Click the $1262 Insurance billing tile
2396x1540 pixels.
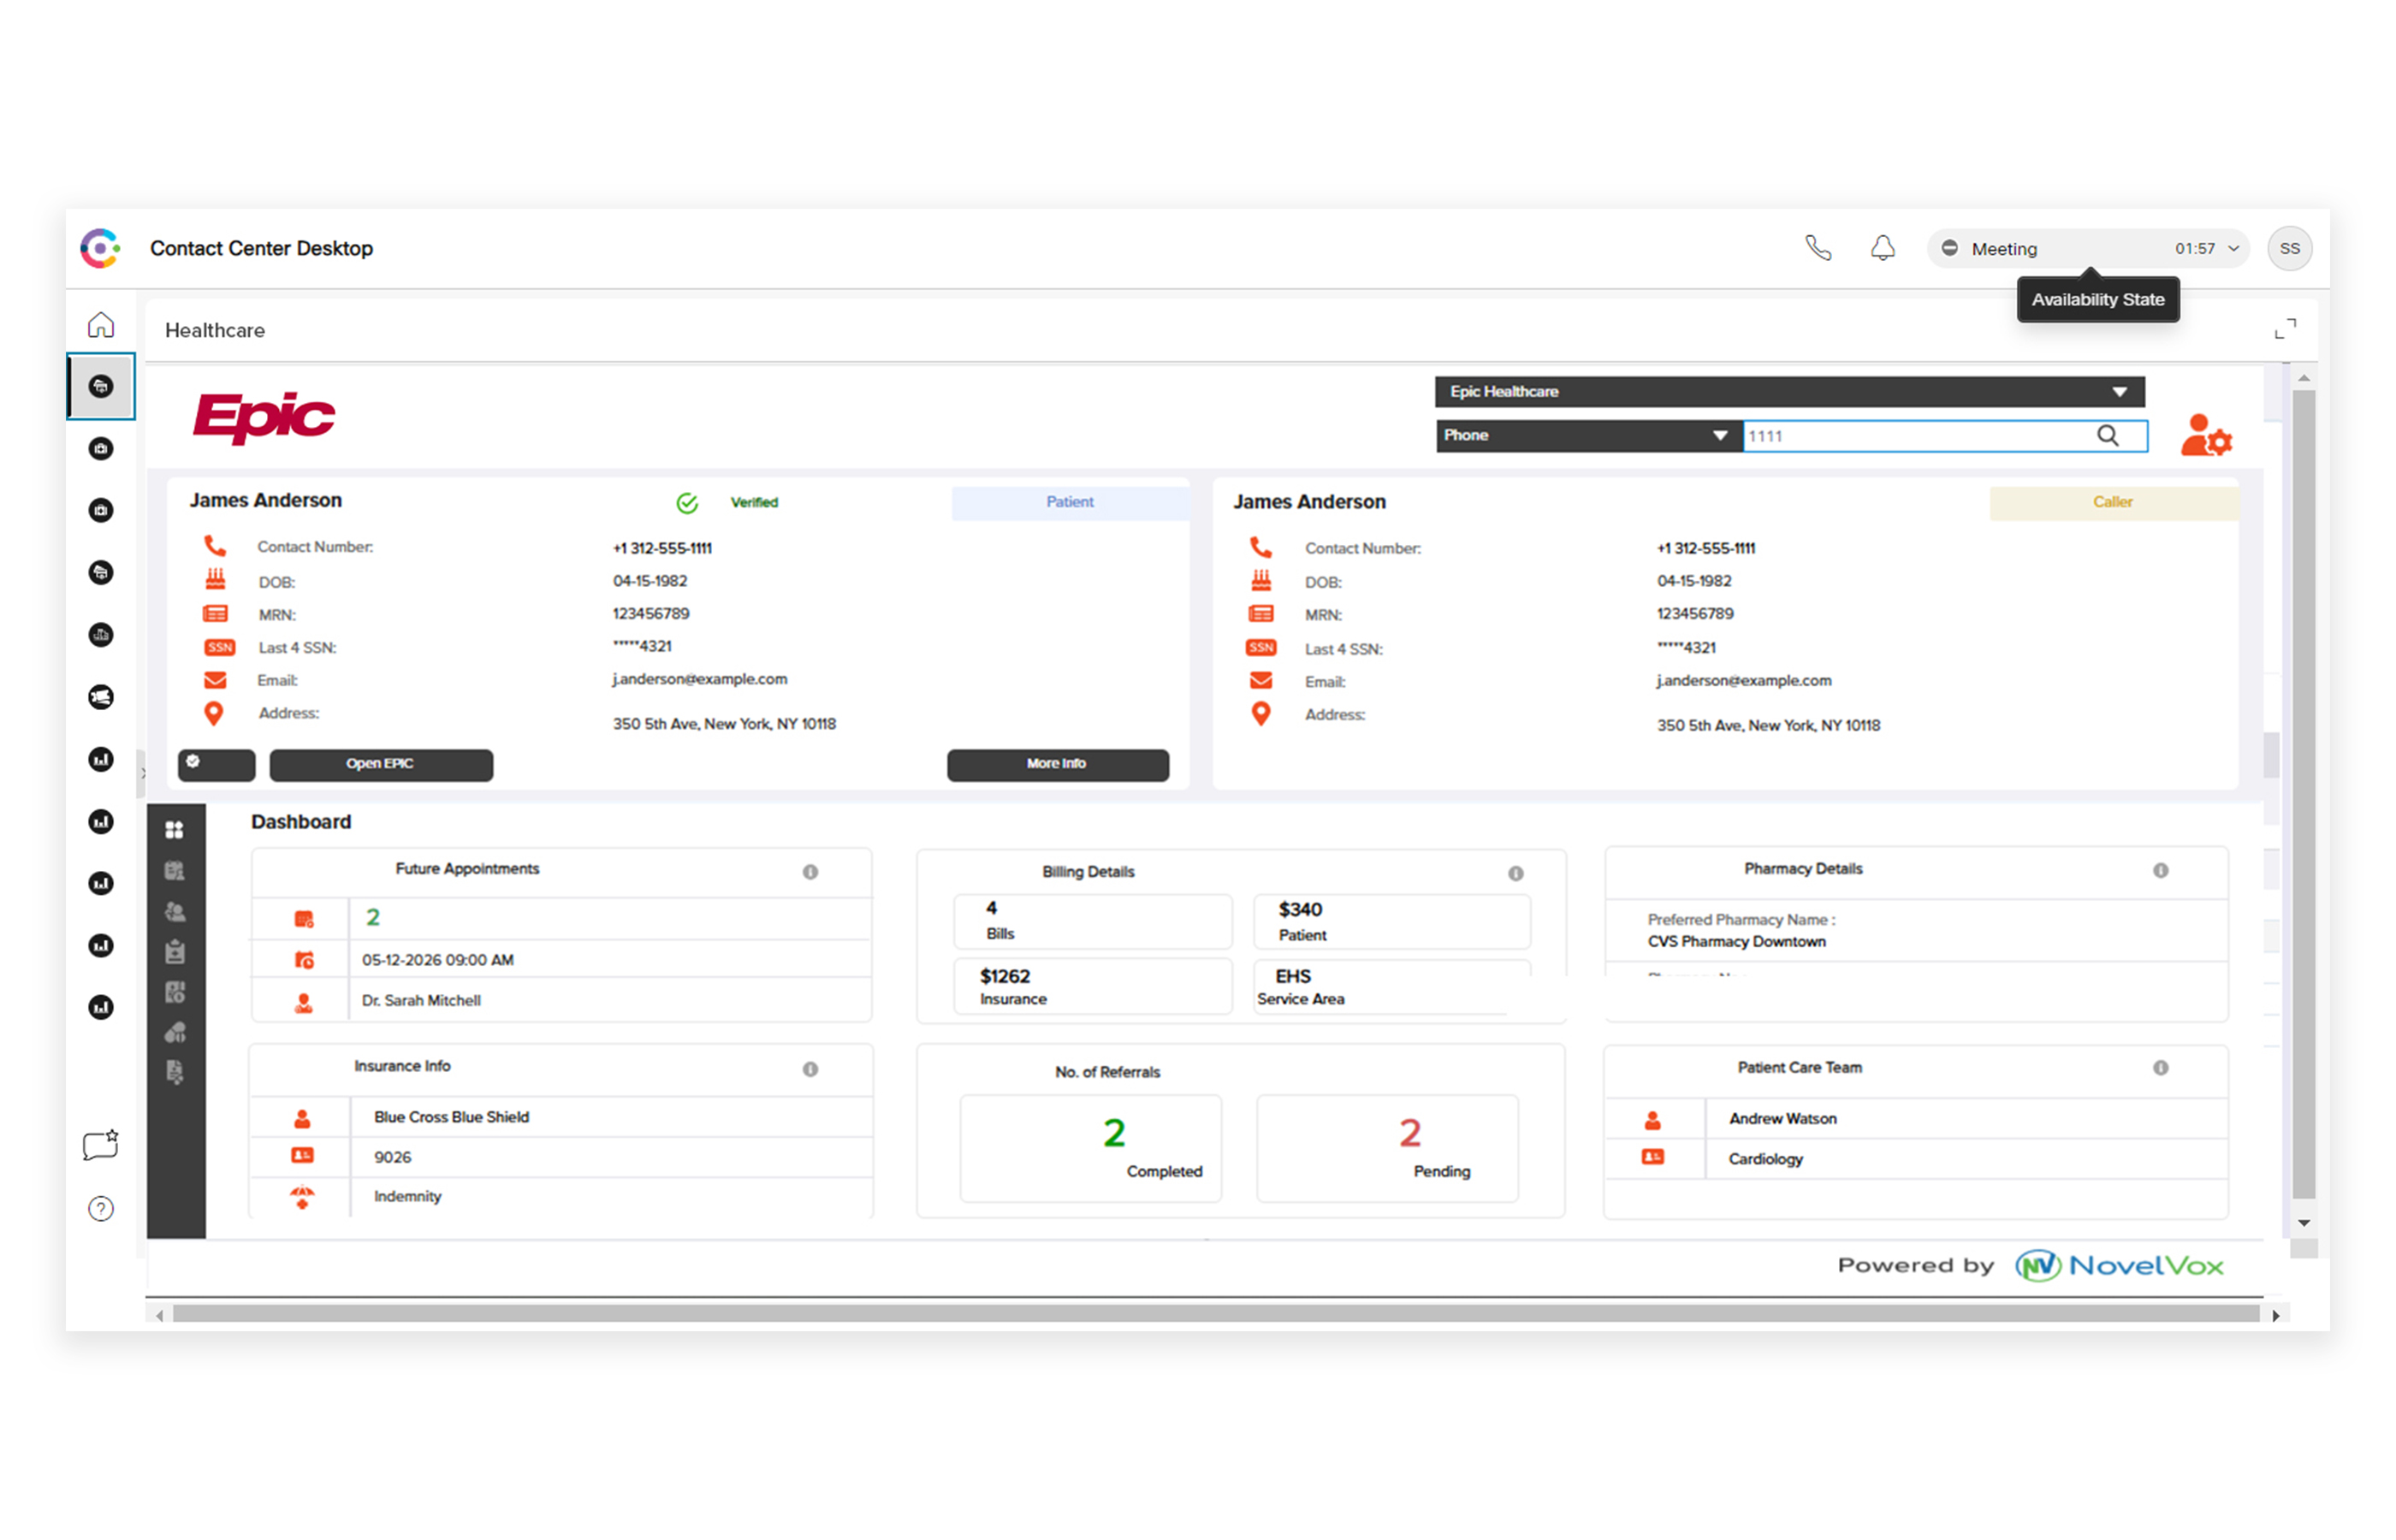pyautogui.click(x=1093, y=987)
